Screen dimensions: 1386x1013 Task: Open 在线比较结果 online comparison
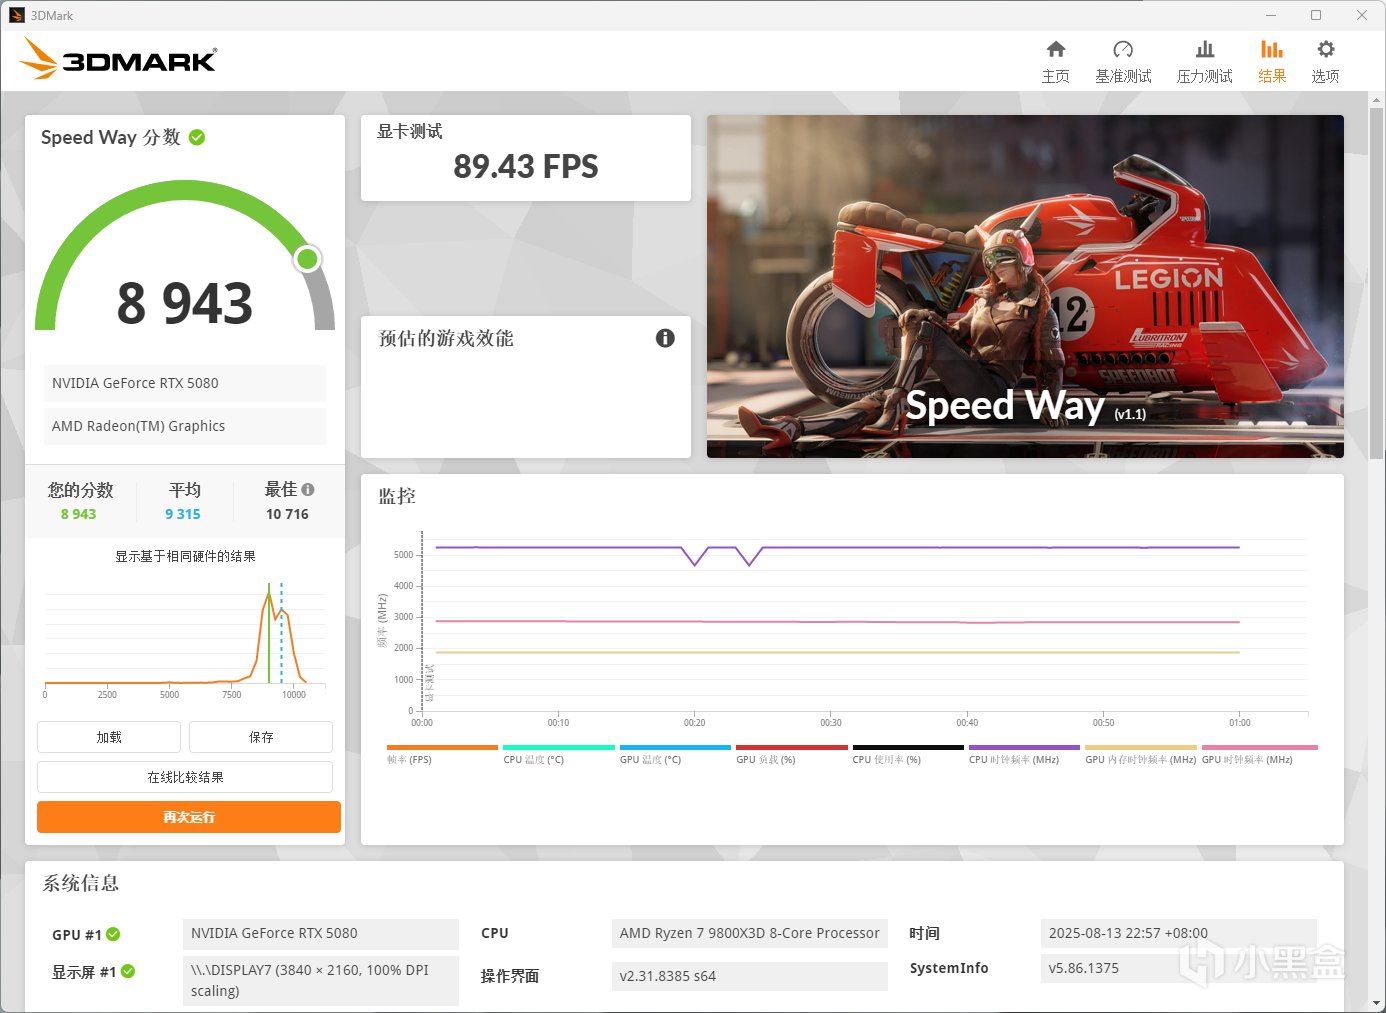(x=185, y=777)
